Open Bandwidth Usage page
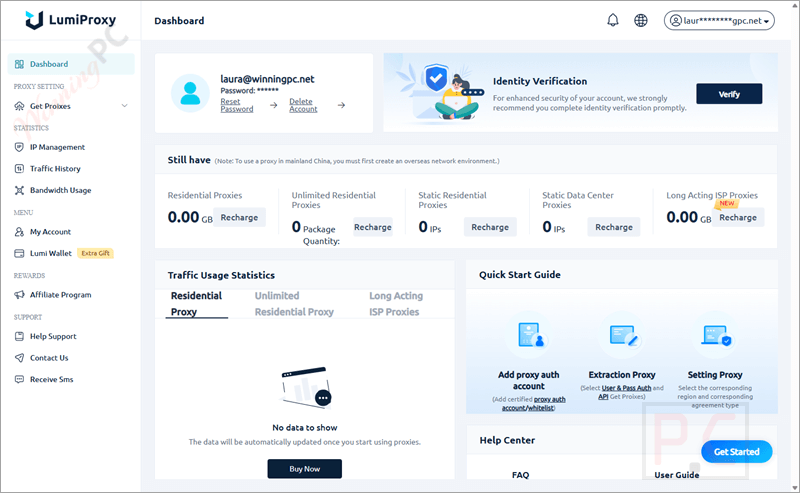The image size is (800, 493). click(x=60, y=190)
